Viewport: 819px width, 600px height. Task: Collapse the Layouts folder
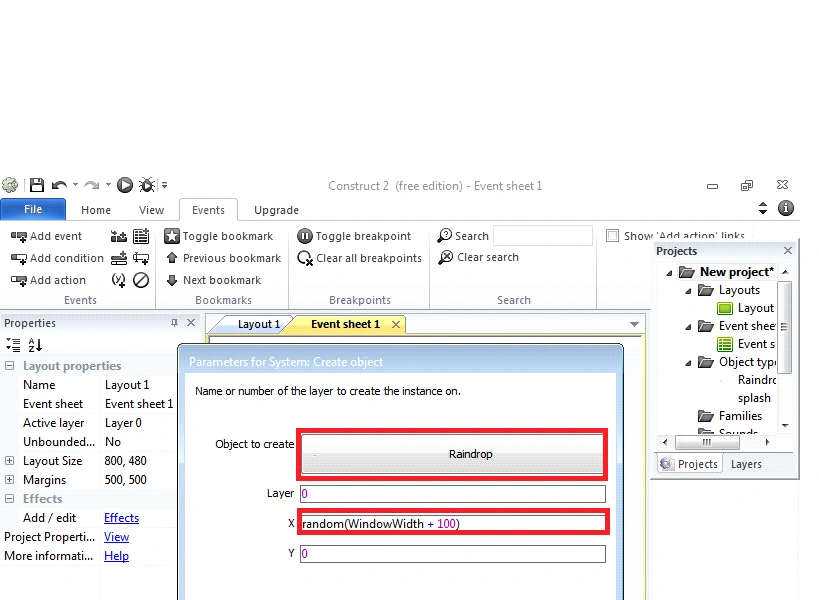pos(688,291)
